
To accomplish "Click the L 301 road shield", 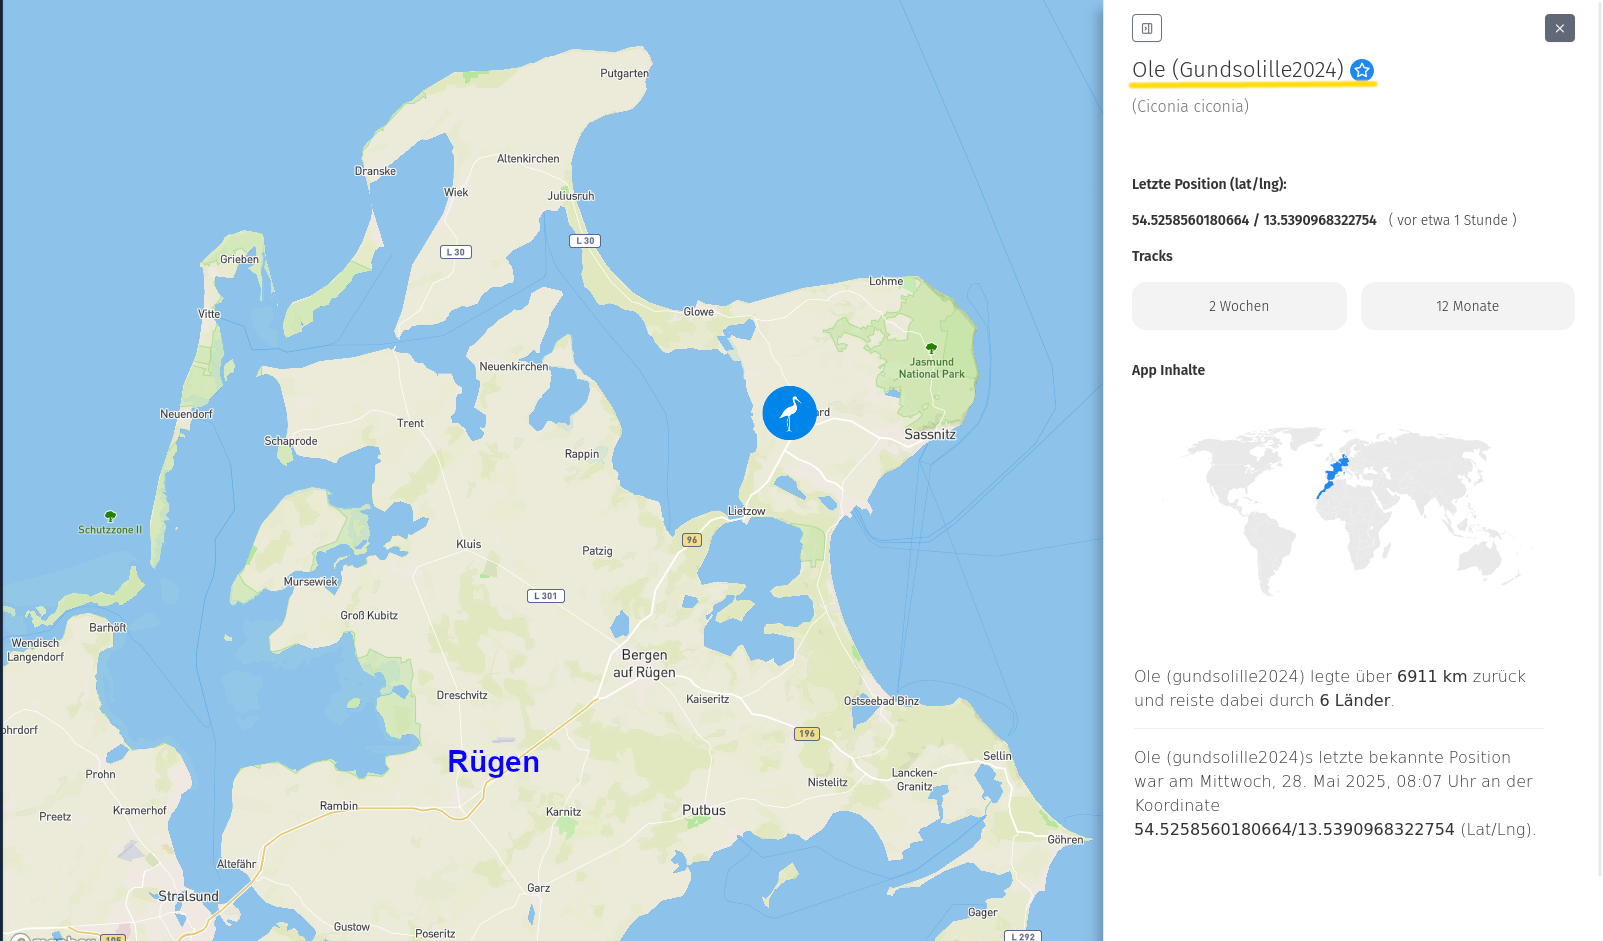I will click(x=545, y=596).
